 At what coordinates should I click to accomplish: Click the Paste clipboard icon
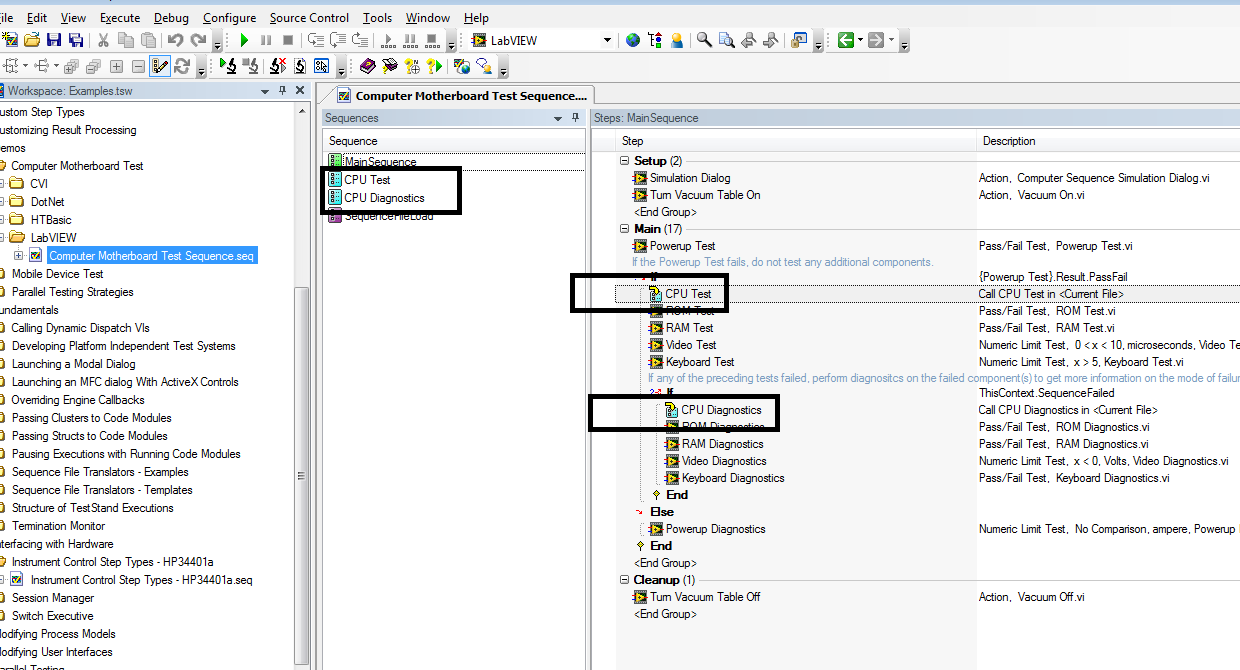click(148, 40)
